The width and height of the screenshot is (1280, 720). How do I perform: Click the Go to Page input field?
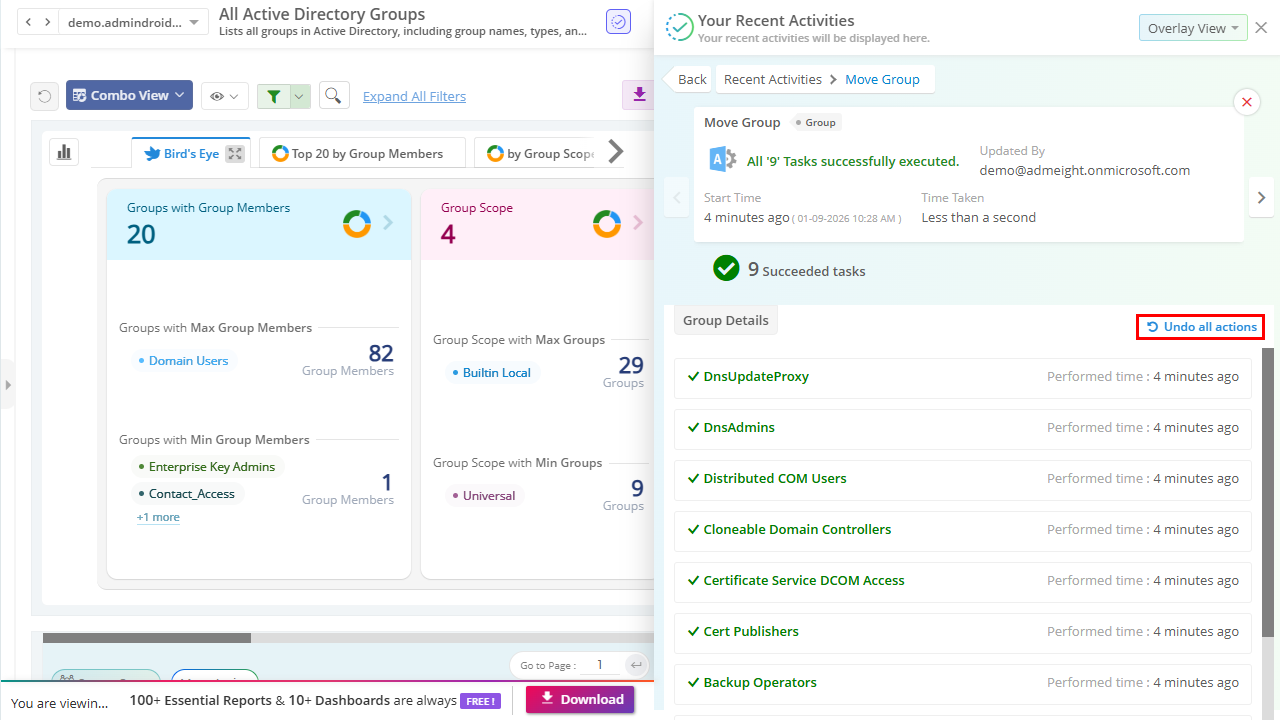click(x=600, y=665)
